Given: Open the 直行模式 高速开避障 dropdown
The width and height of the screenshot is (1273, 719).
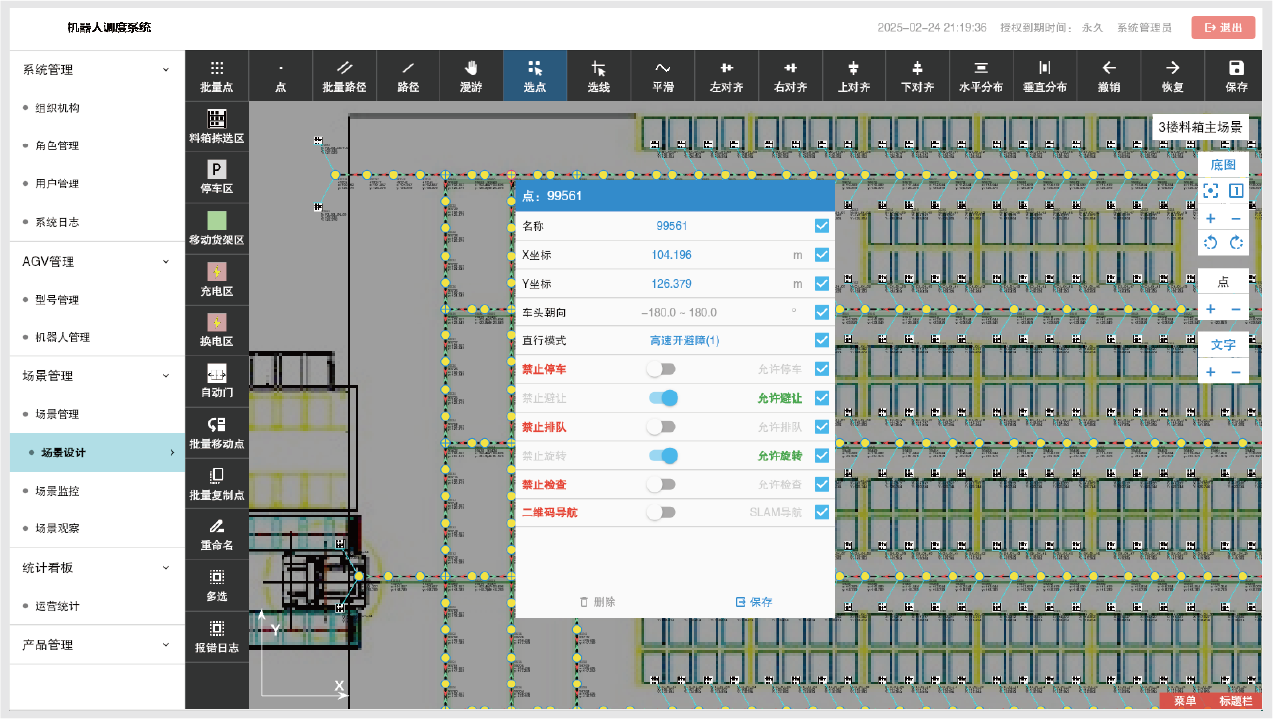Looking at the screenshot, I should 684,341.
